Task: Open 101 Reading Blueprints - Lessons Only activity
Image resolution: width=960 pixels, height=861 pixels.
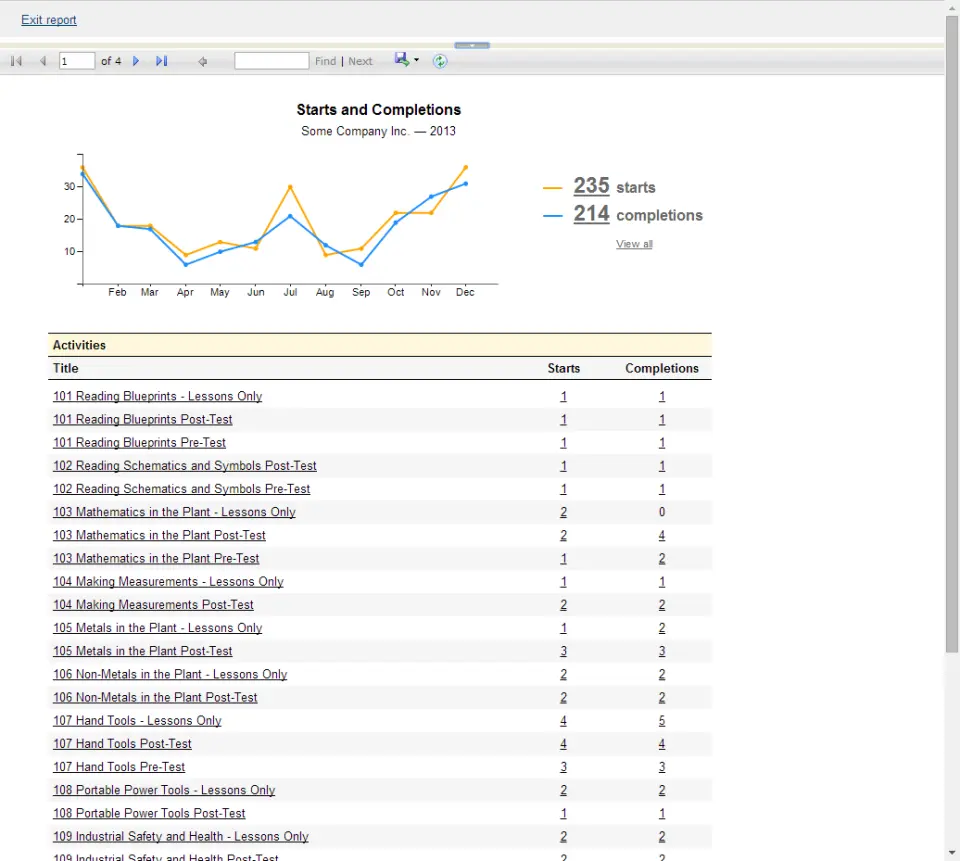Action: tap(157, 396)
